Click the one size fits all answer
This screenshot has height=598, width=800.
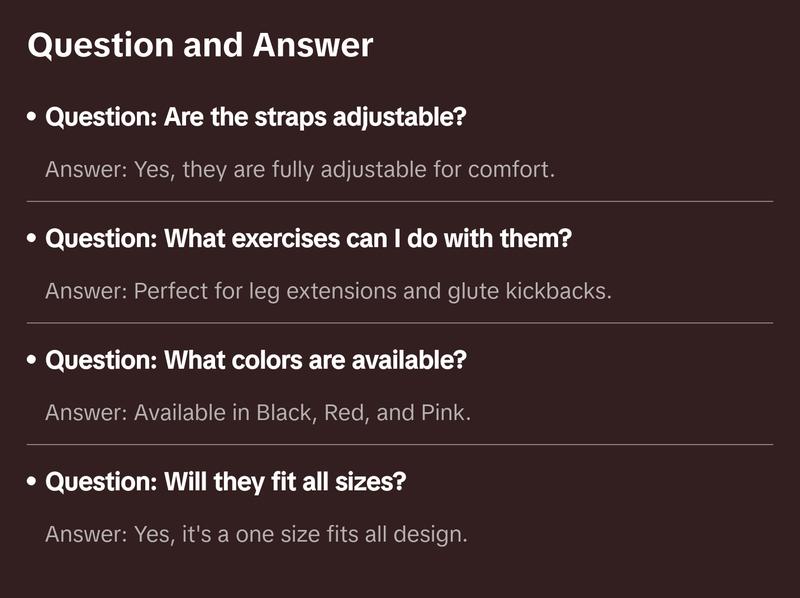(x=256, y=535)
